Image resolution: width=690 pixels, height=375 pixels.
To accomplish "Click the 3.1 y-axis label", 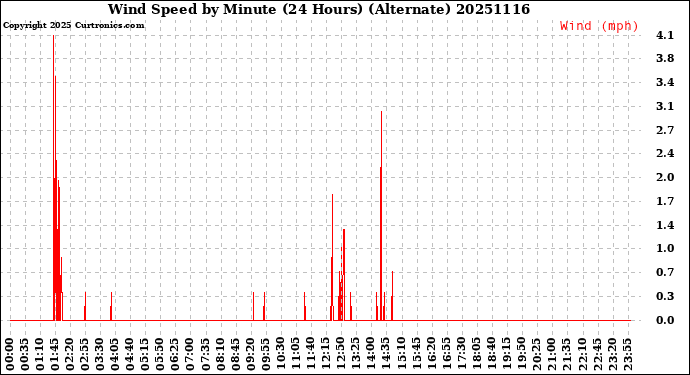I will click(665, 106).
